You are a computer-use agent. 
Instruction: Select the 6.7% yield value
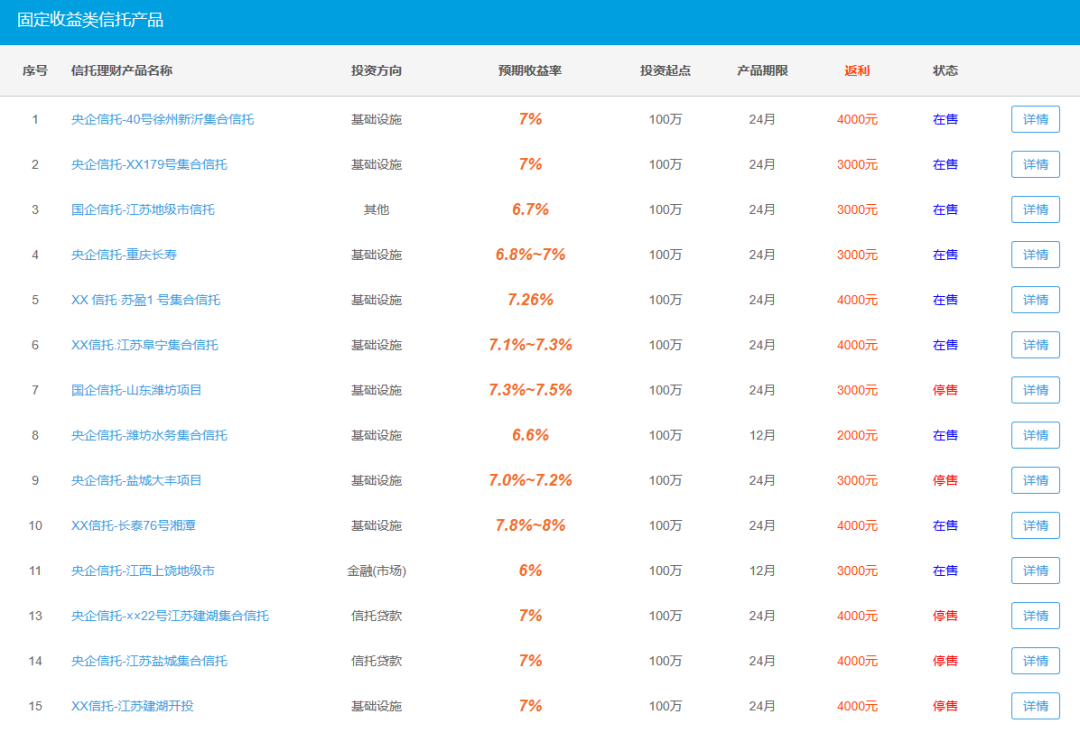pyautogui.click(x=530, y=209)
